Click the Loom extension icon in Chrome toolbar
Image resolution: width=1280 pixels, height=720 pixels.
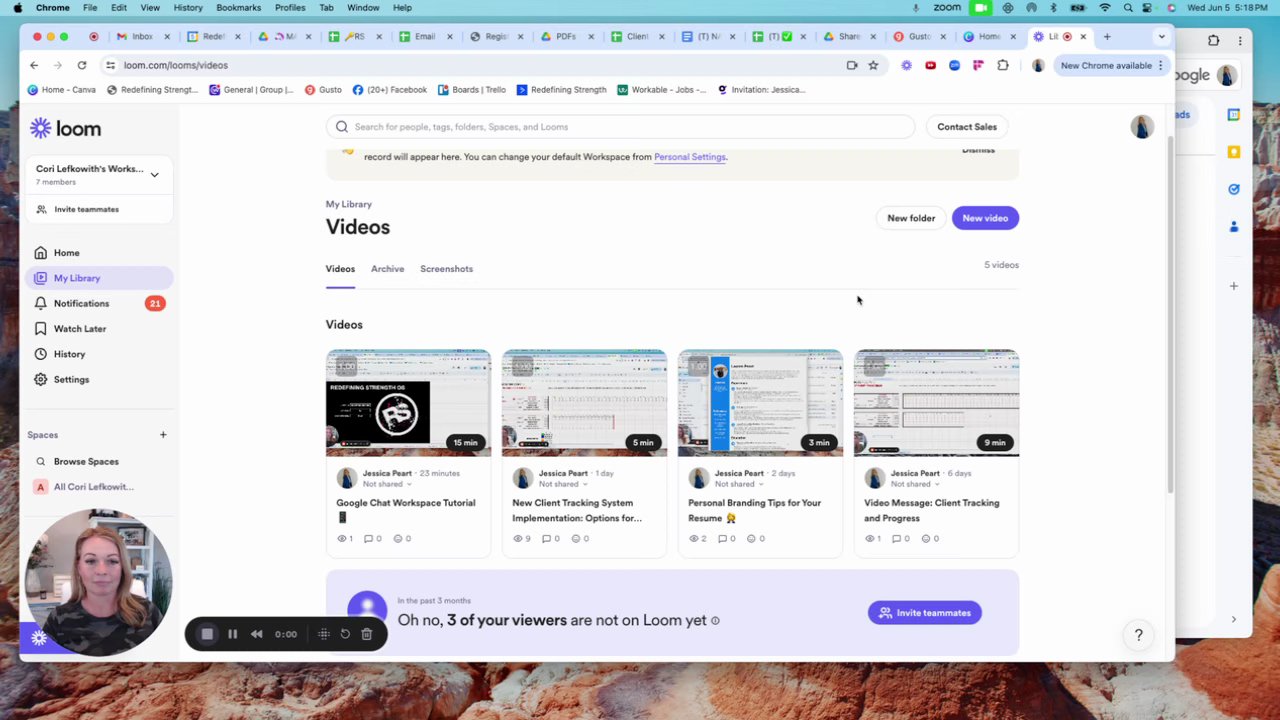point(906,65)
